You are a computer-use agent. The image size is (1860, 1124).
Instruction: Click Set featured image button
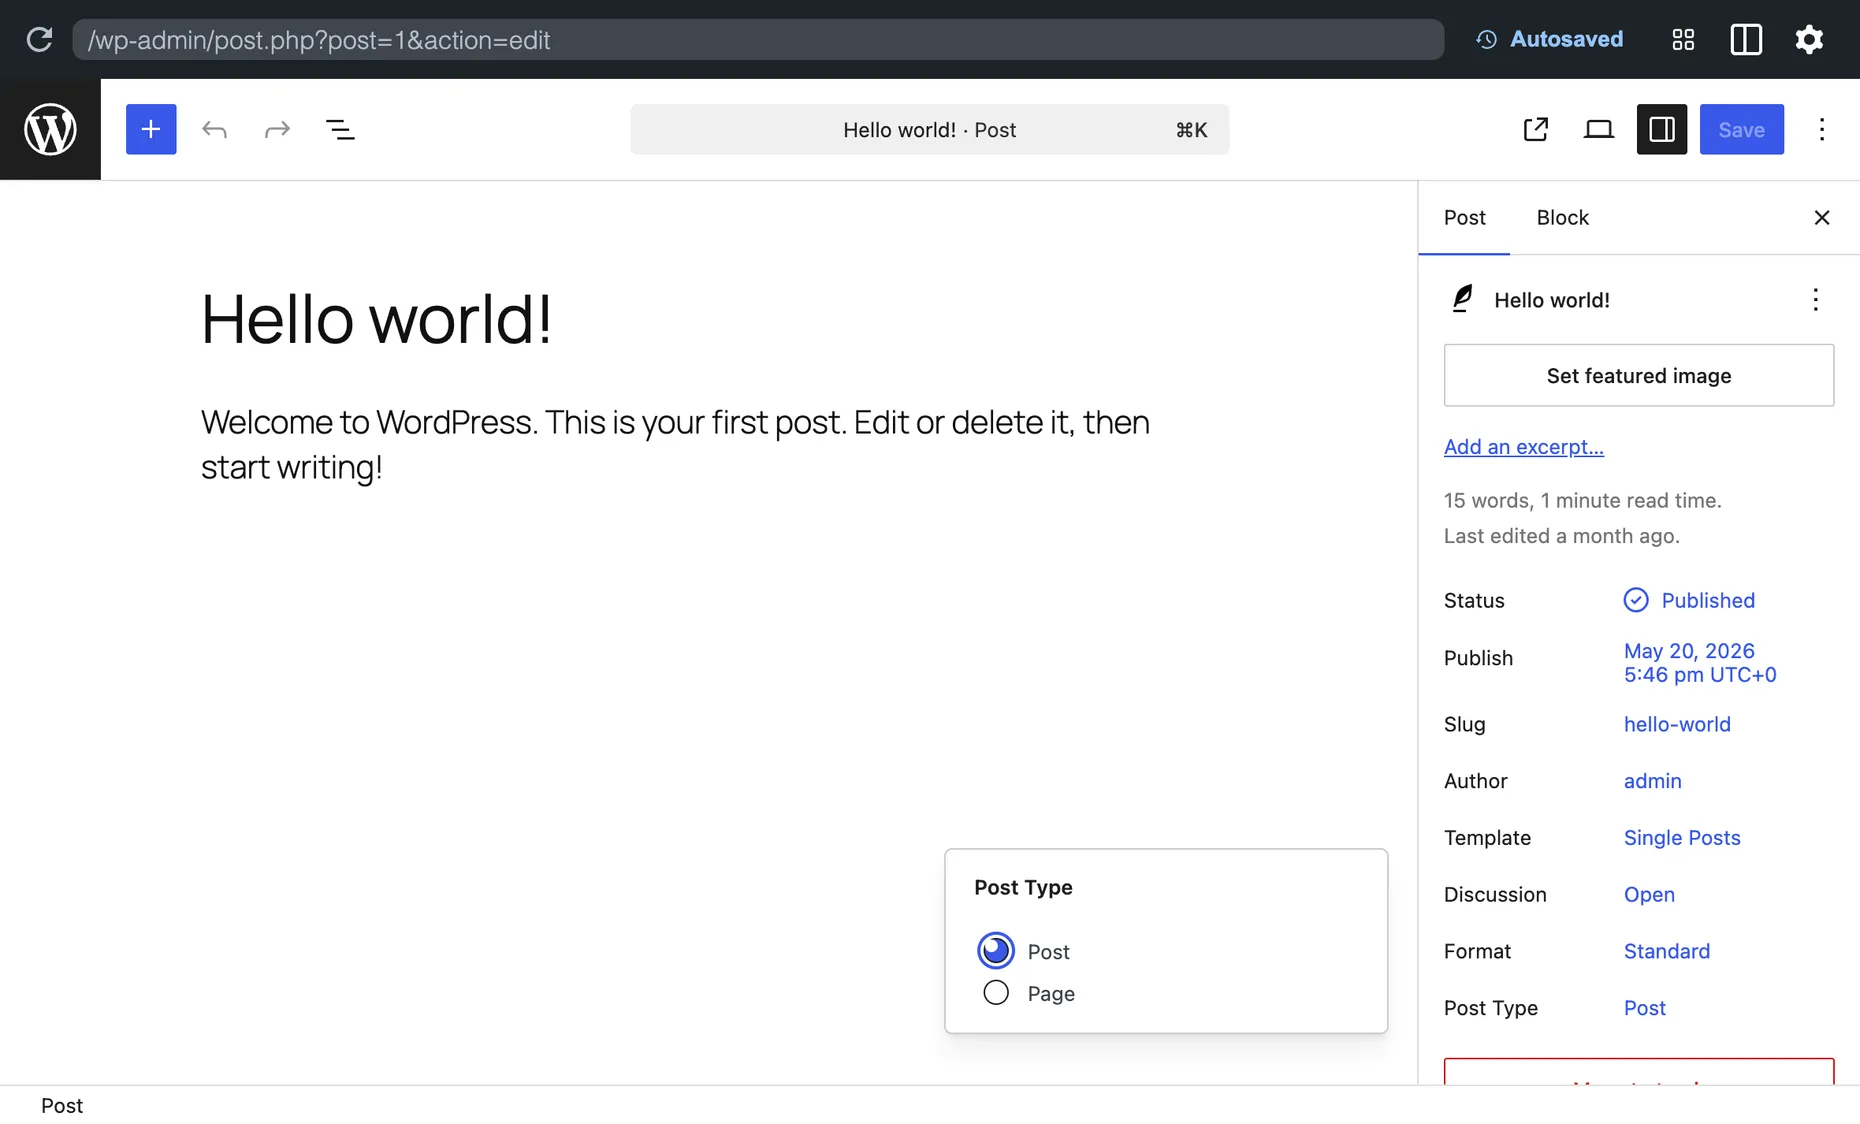pyautogui.click(x=1639, y=375)
